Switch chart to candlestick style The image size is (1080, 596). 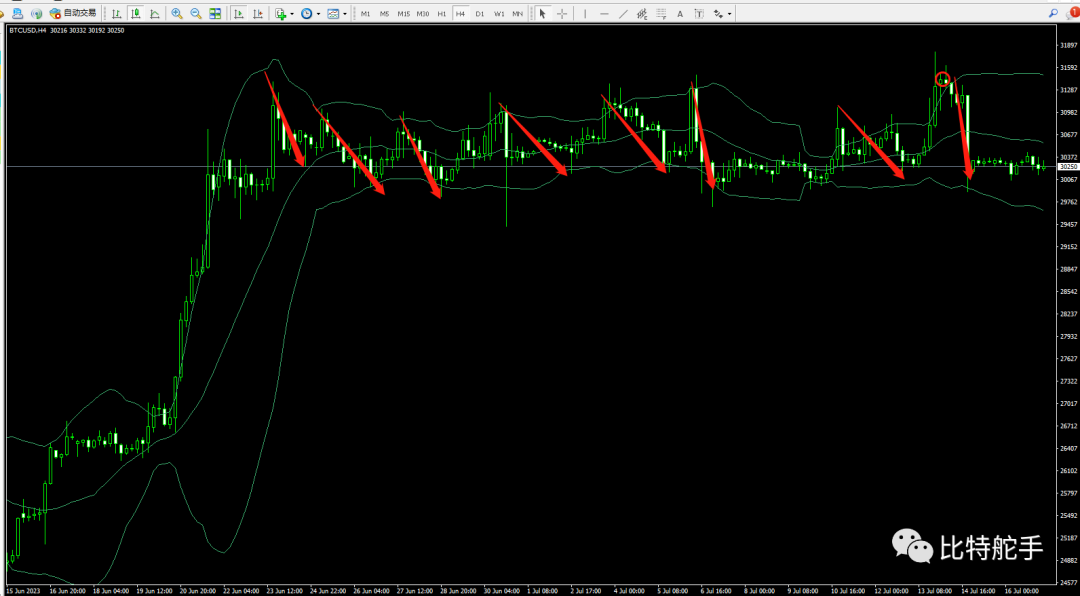click(136, 13)
